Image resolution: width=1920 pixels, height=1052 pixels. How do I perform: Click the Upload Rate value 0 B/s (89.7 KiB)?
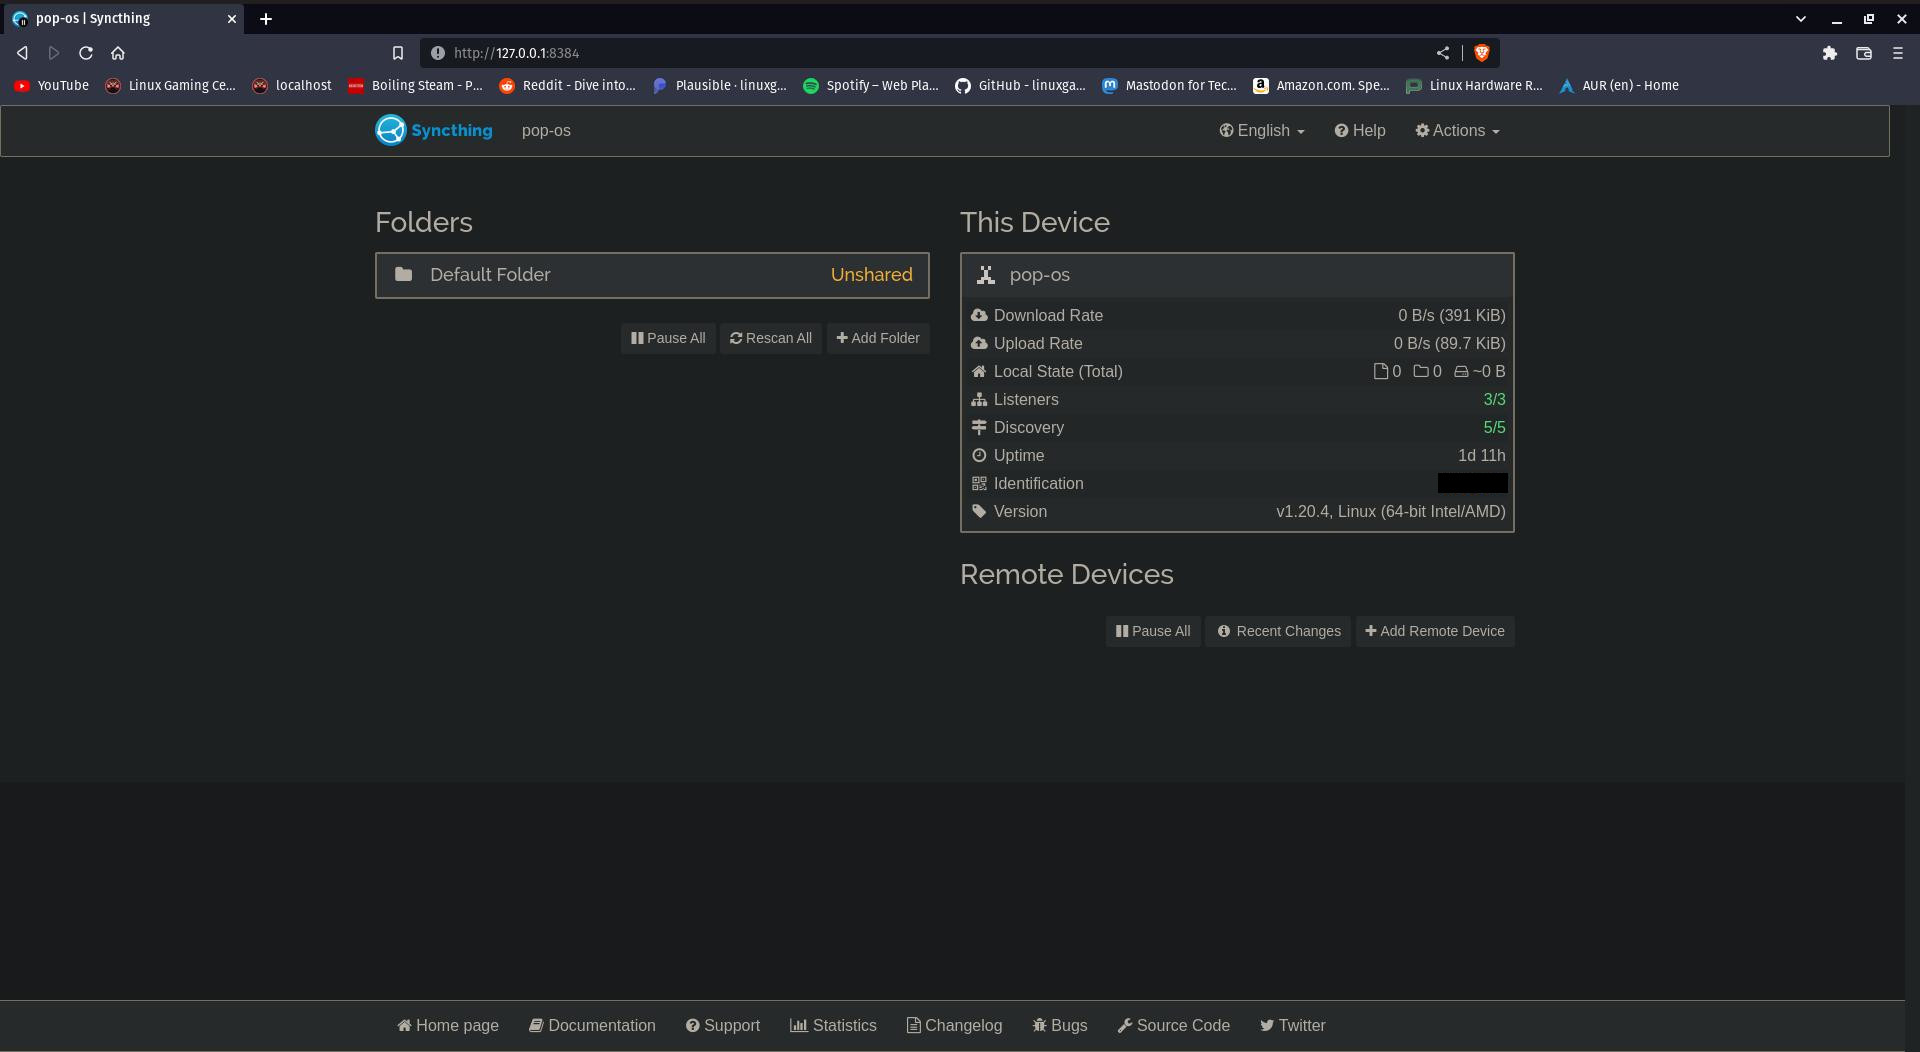coord(1449,343)
